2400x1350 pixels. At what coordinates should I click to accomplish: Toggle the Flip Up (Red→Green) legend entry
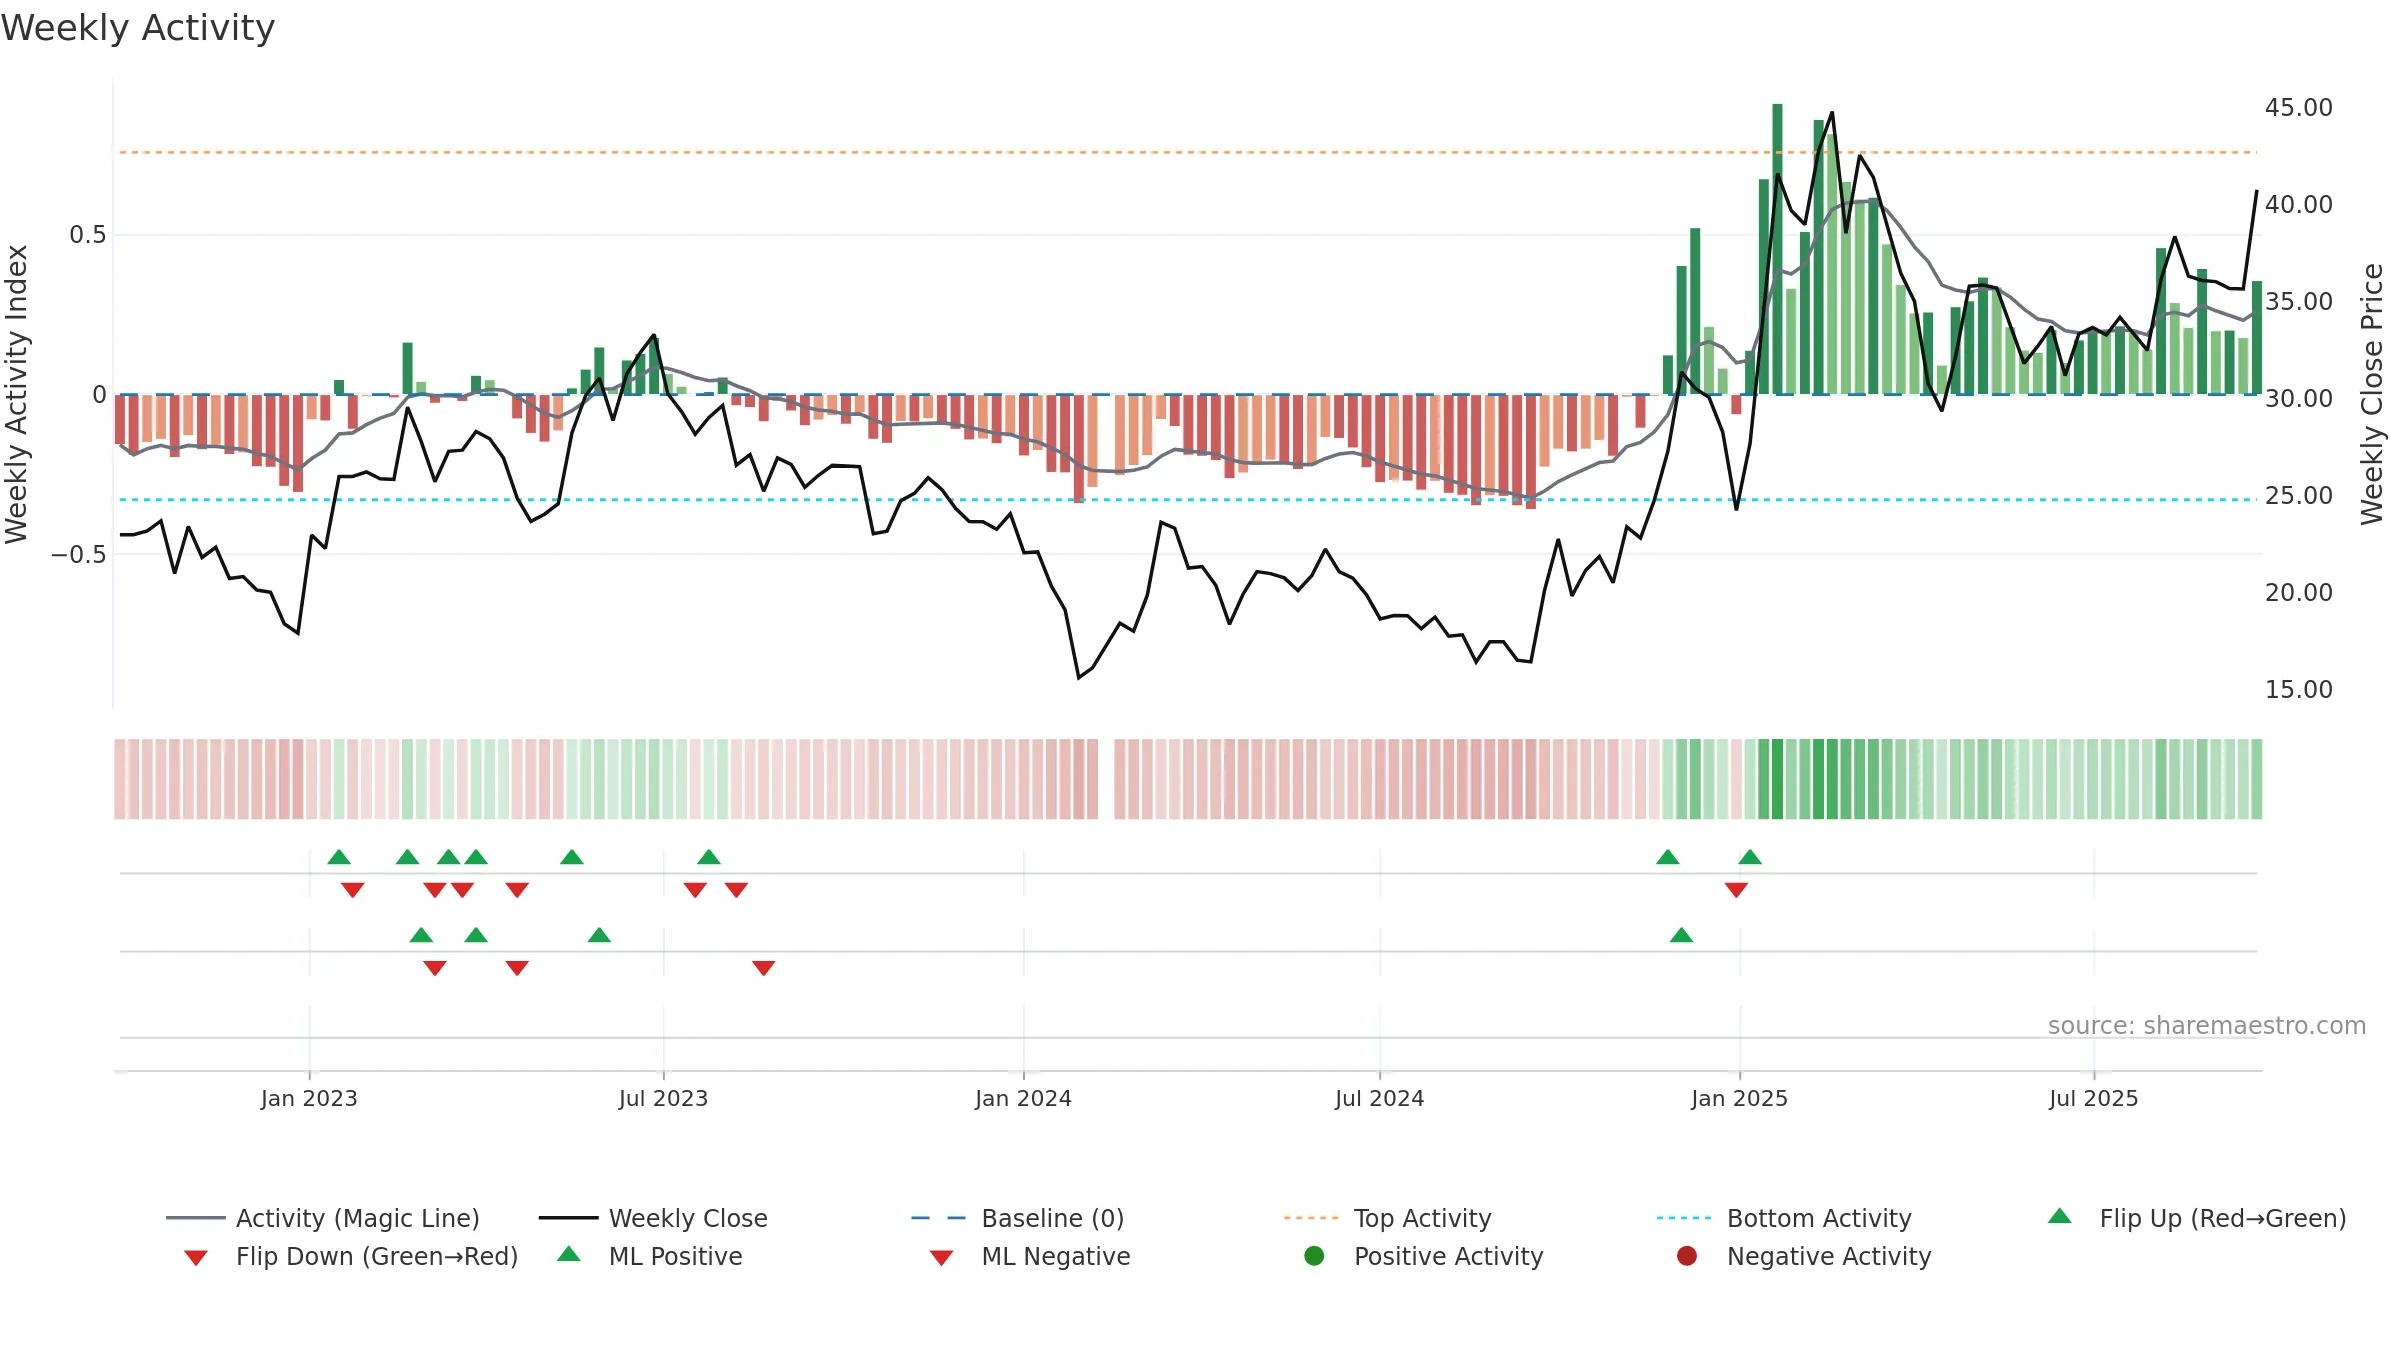click(x=2196, y=1218)
